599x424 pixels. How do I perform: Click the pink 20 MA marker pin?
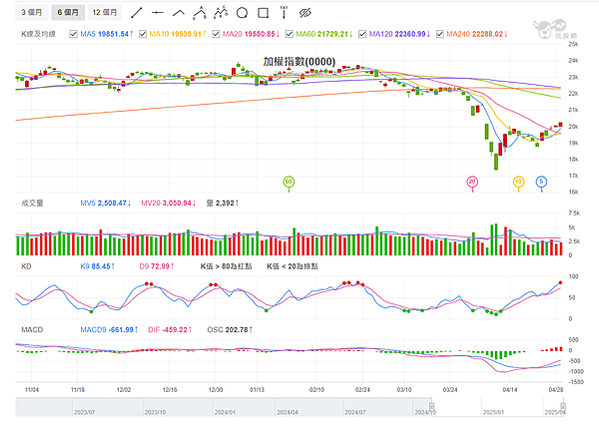[x=472, y=182]
